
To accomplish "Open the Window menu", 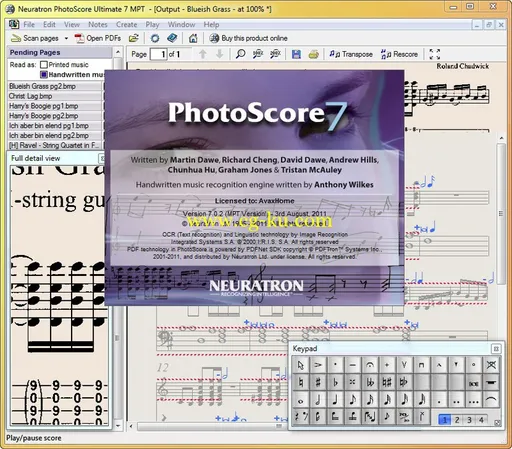I will coord(181,24).
